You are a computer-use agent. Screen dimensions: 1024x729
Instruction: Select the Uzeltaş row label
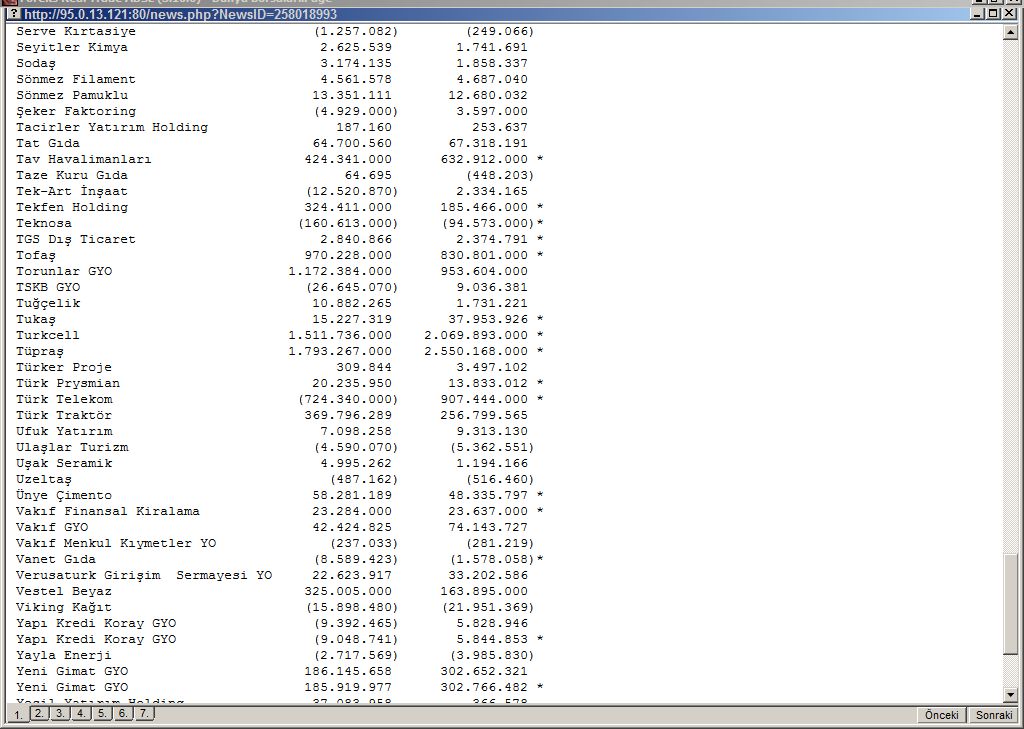(x=44, y=479)
